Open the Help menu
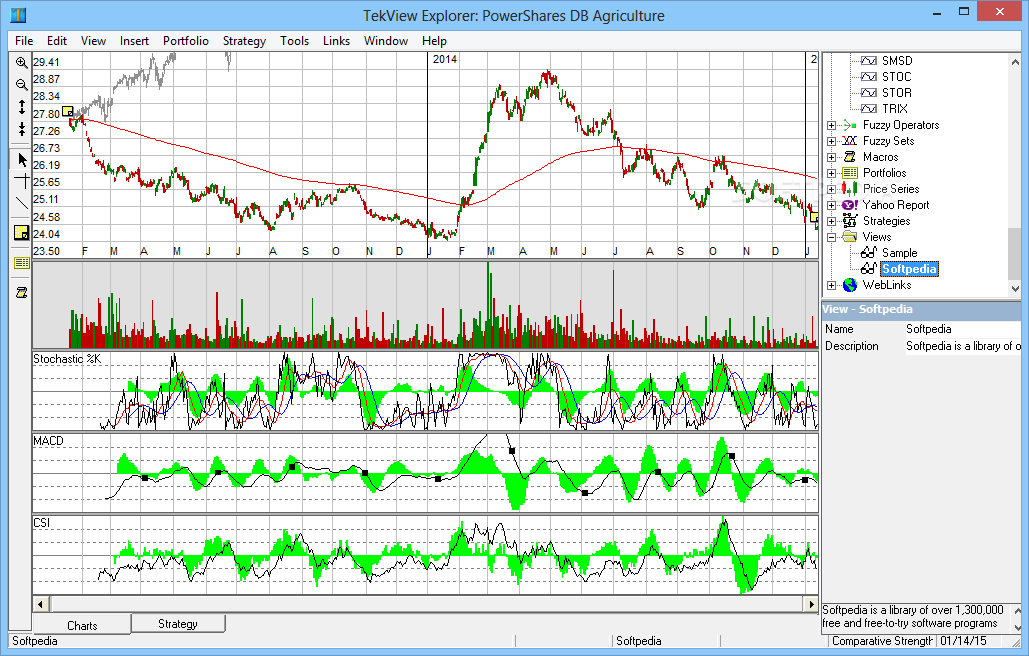The width and height of the screenshot is (1029, 656). (x=434, y=41)
